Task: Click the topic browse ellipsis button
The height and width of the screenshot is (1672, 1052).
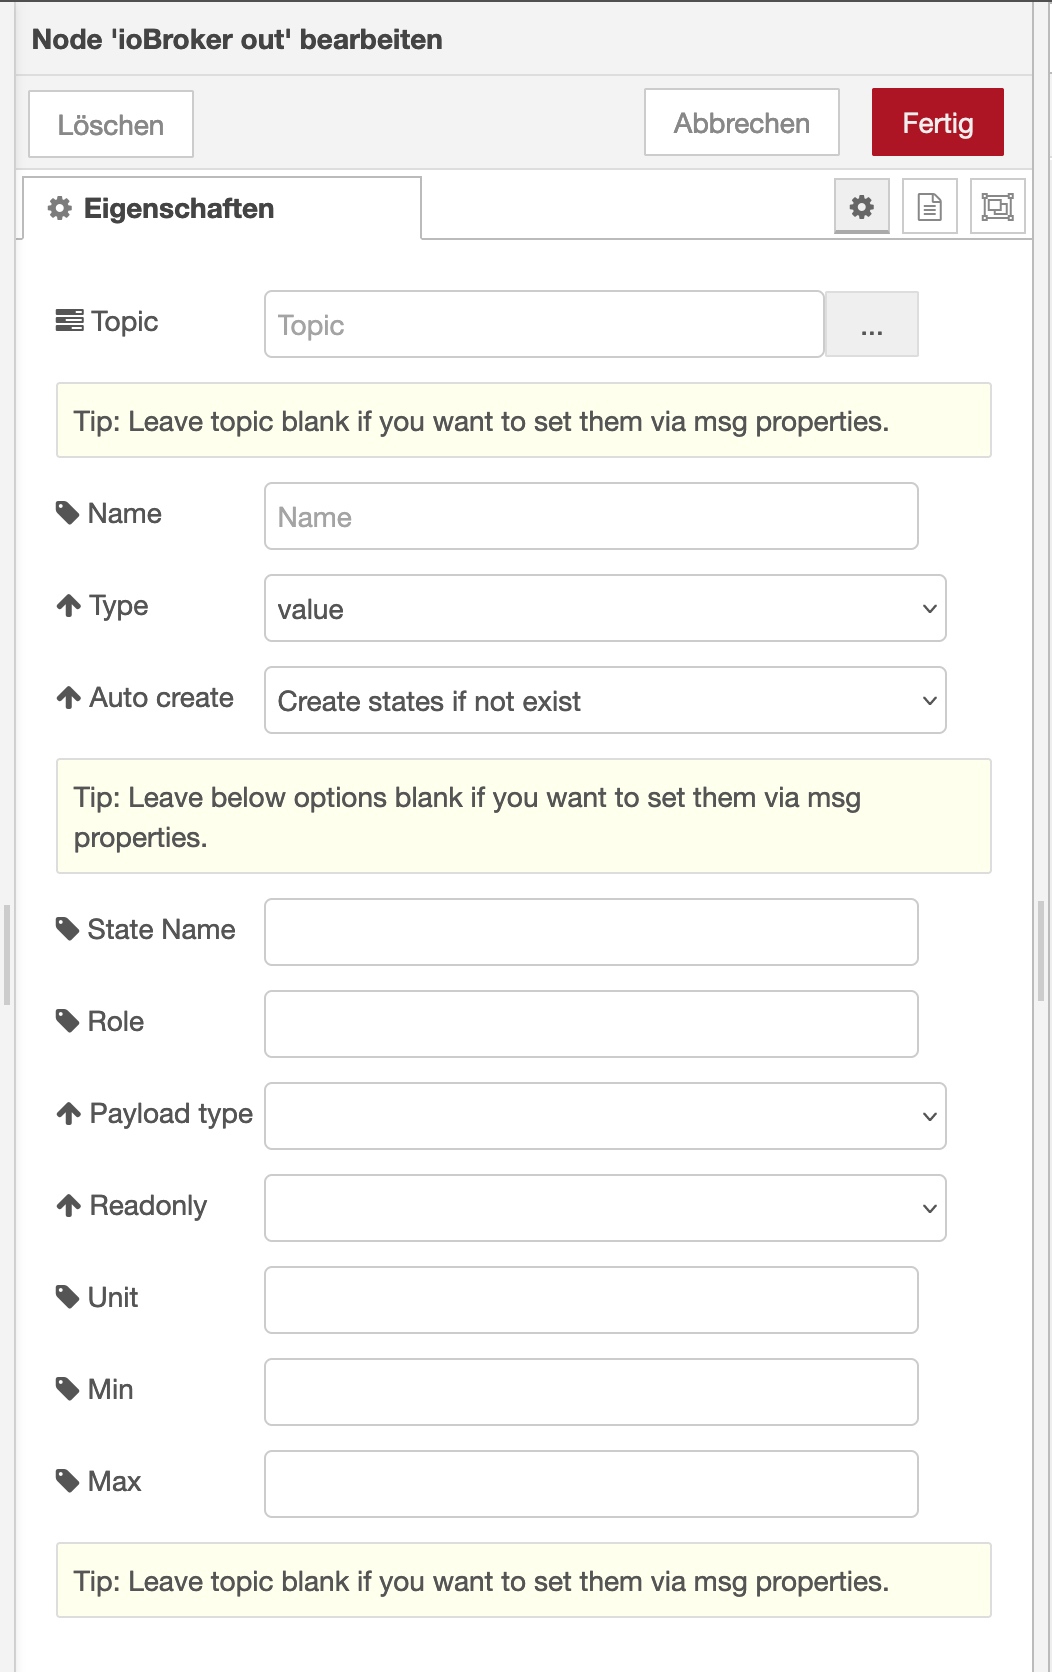Action: 871,325
